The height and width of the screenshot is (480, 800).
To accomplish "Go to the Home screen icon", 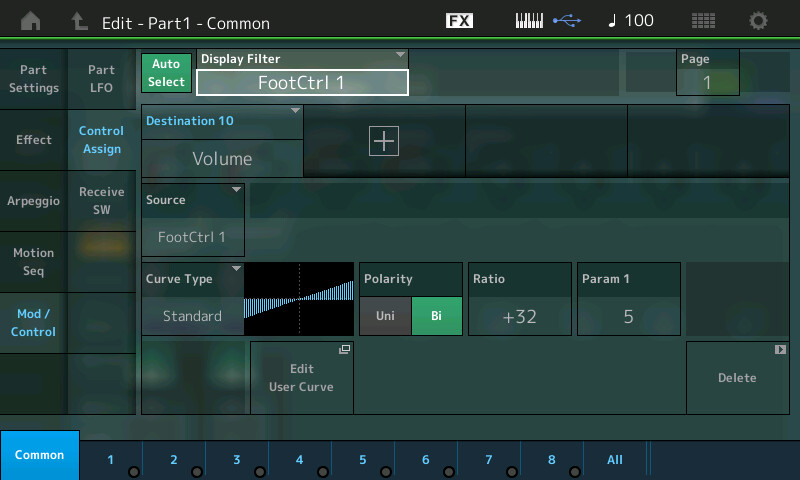I will point(31,21).
